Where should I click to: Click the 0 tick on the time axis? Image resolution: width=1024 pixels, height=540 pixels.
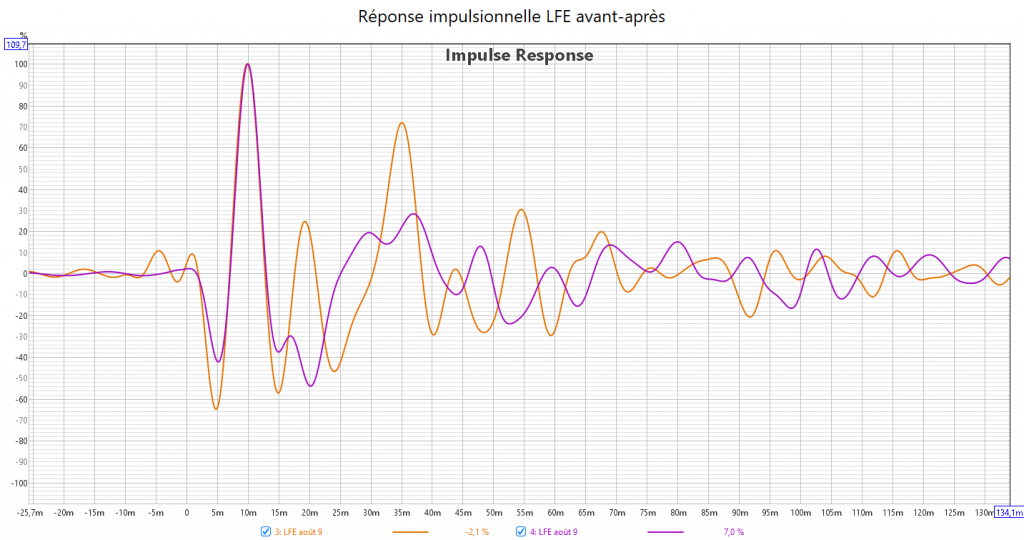pyautogui.click(x=187, y=513)
